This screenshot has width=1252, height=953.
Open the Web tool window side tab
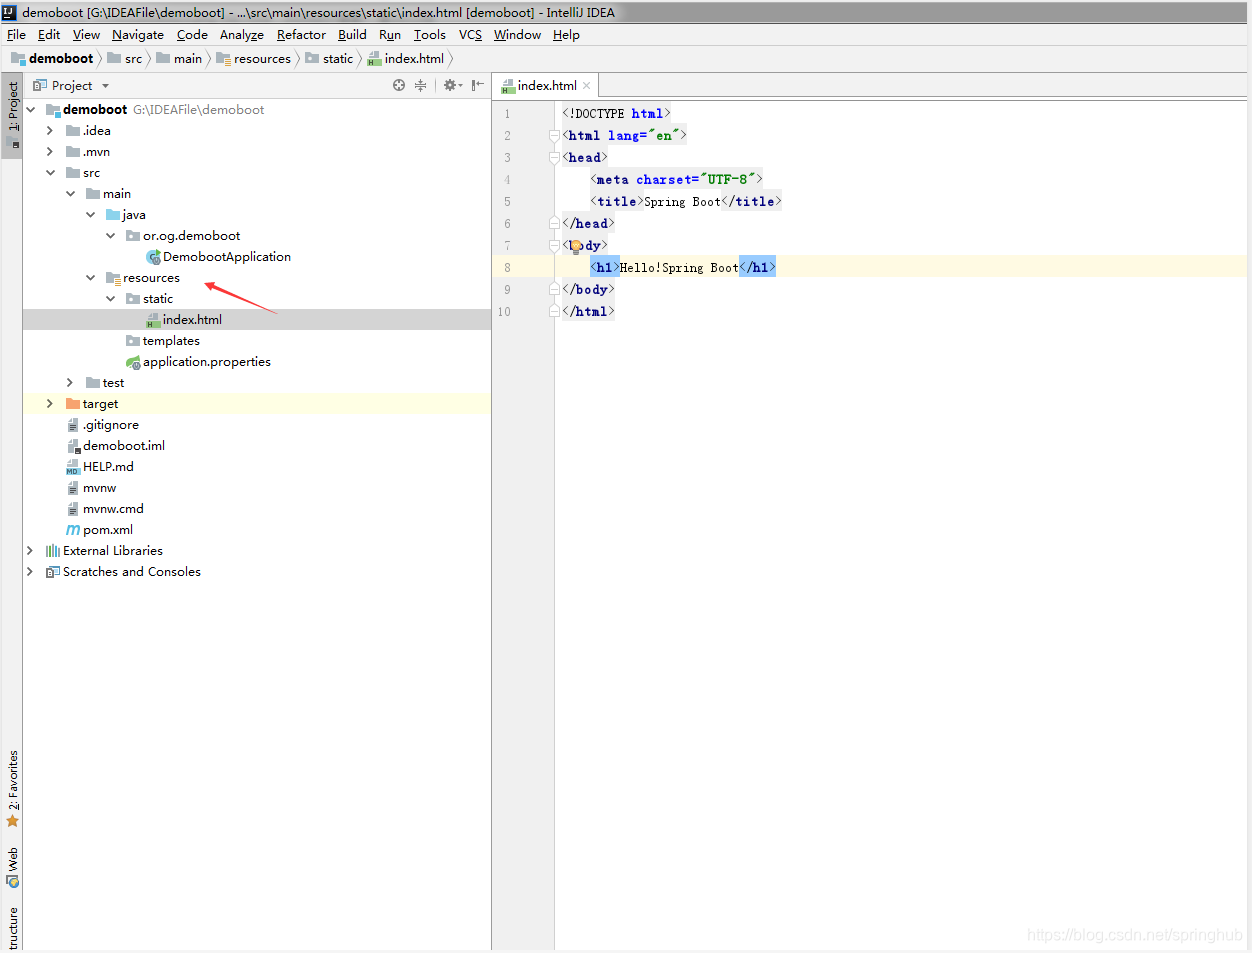pos(12,867)
